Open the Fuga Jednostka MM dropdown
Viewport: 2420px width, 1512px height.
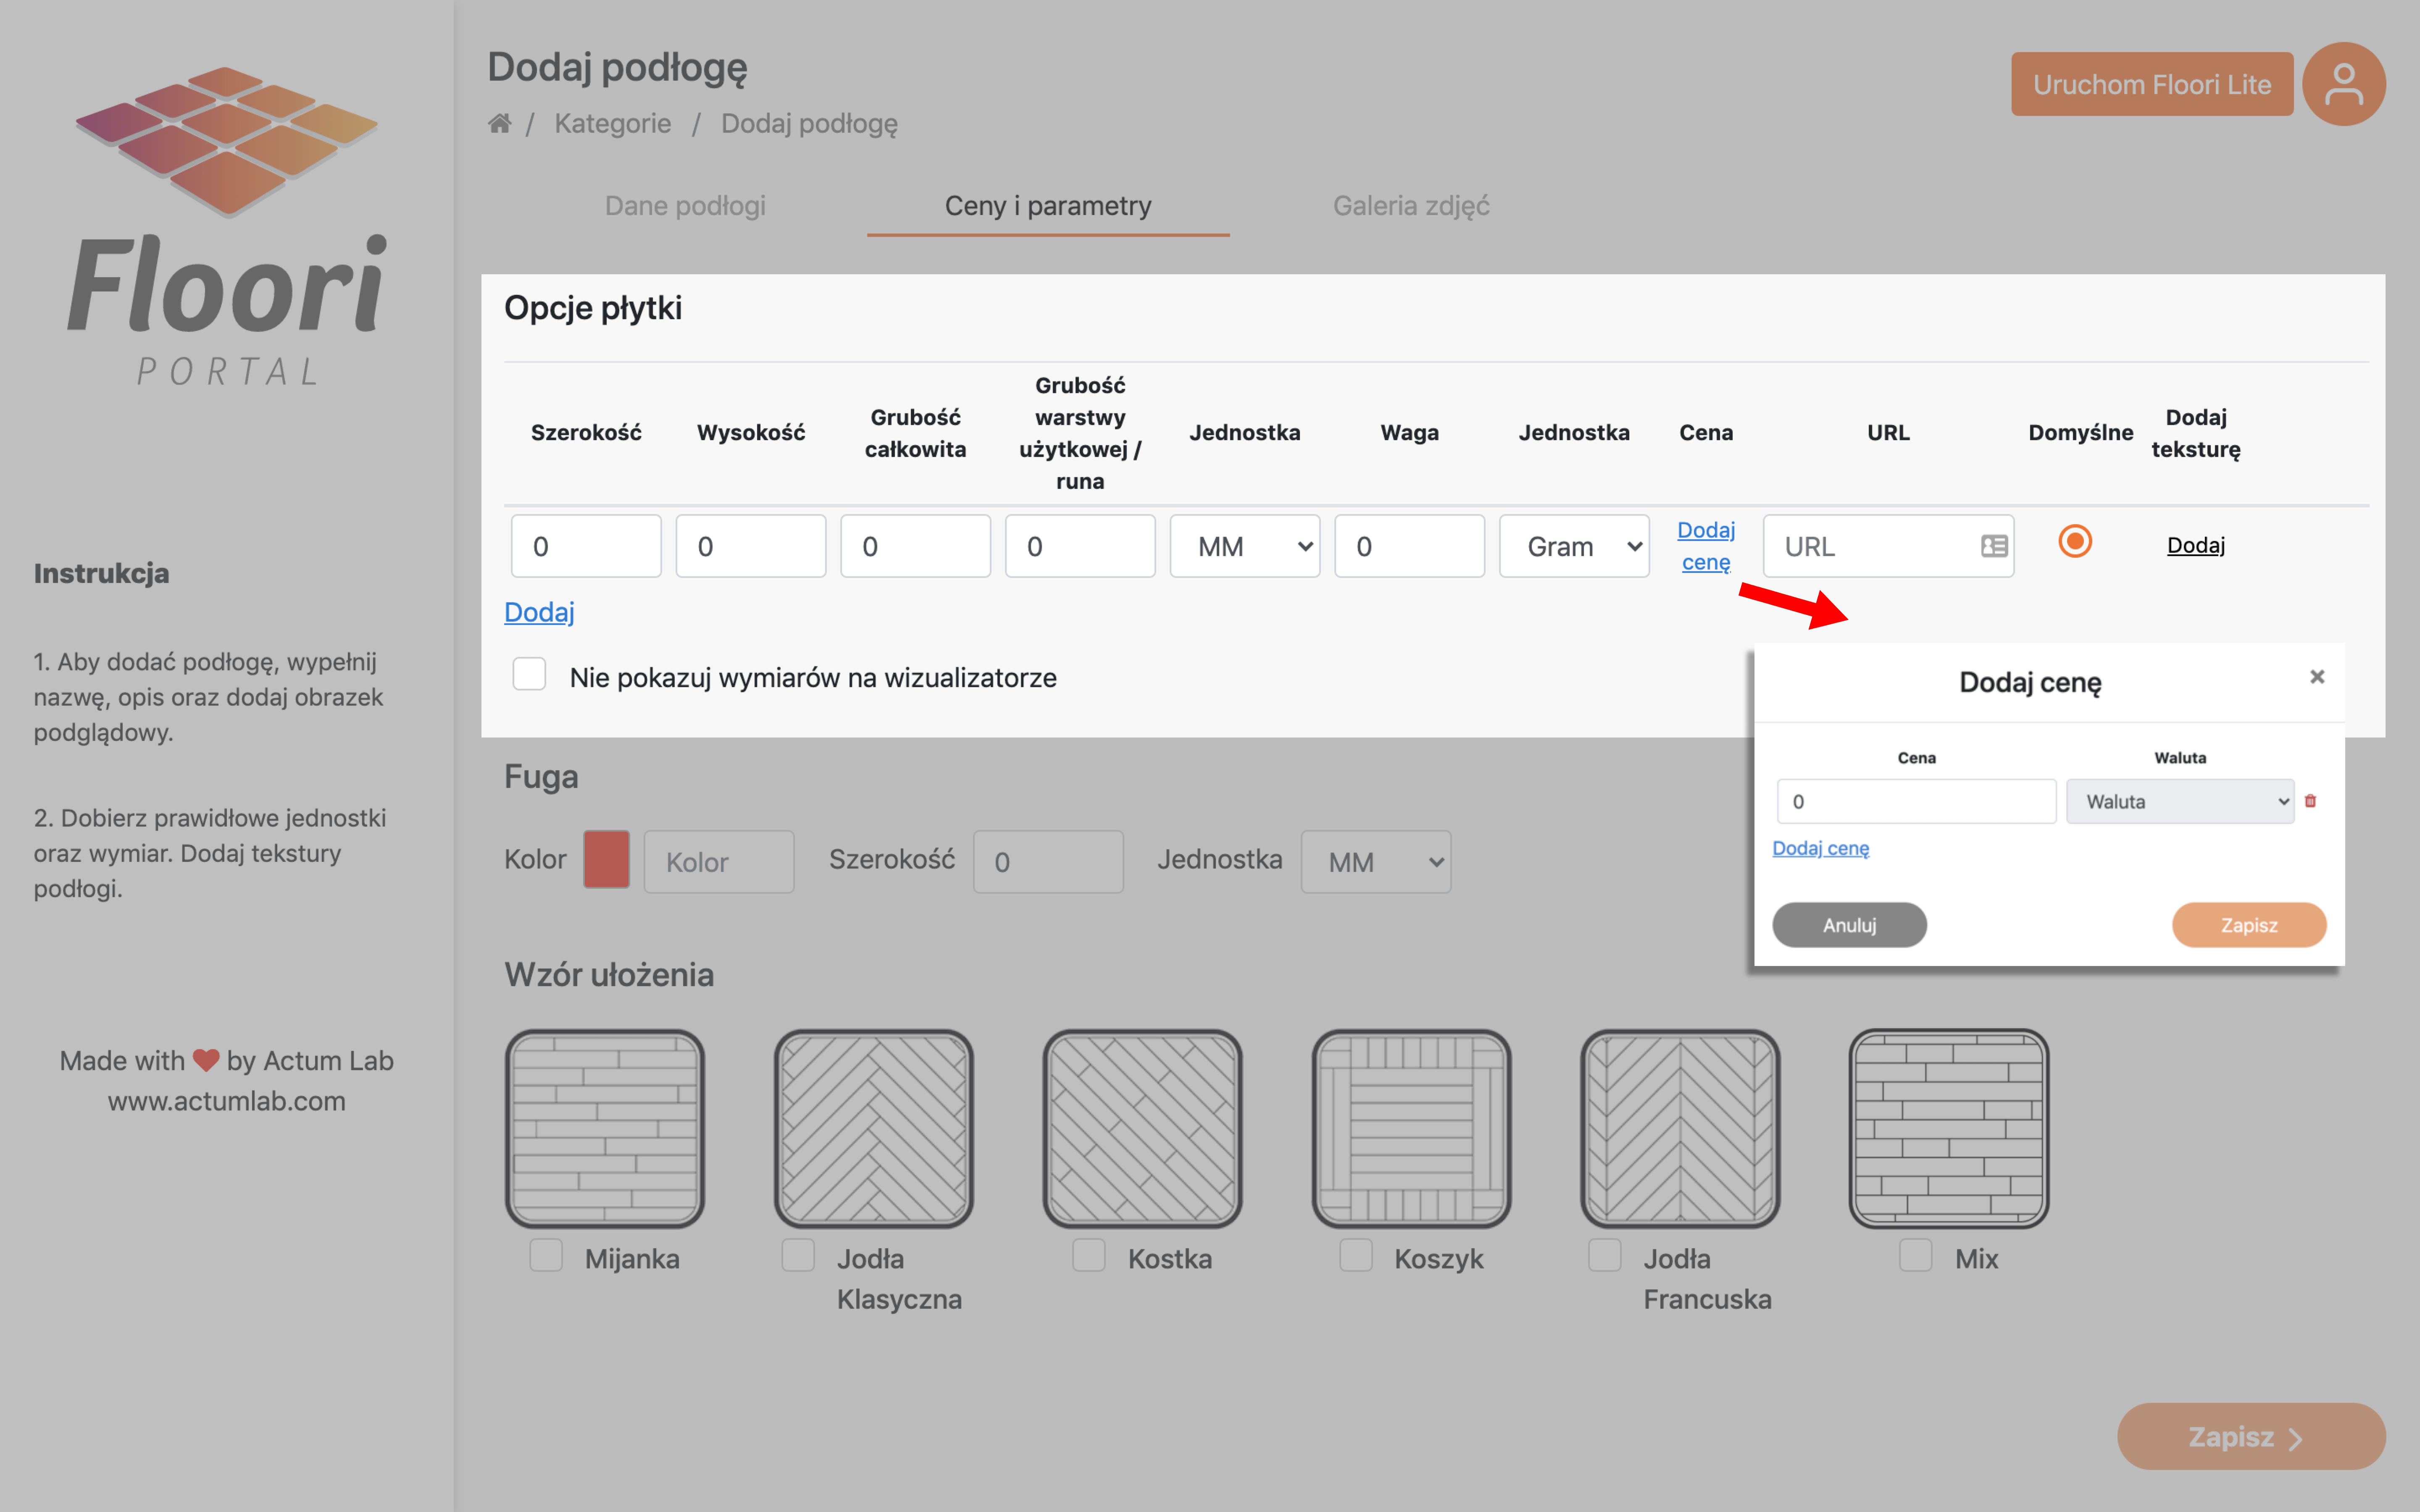click(x=1376, y=862)
